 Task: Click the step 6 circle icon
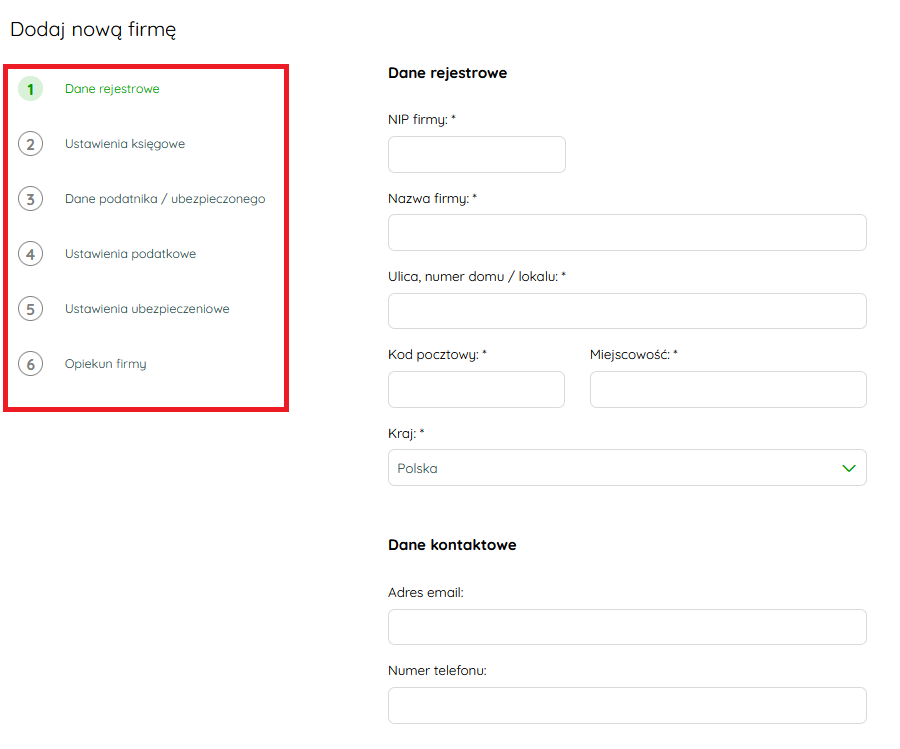[30, 364]
